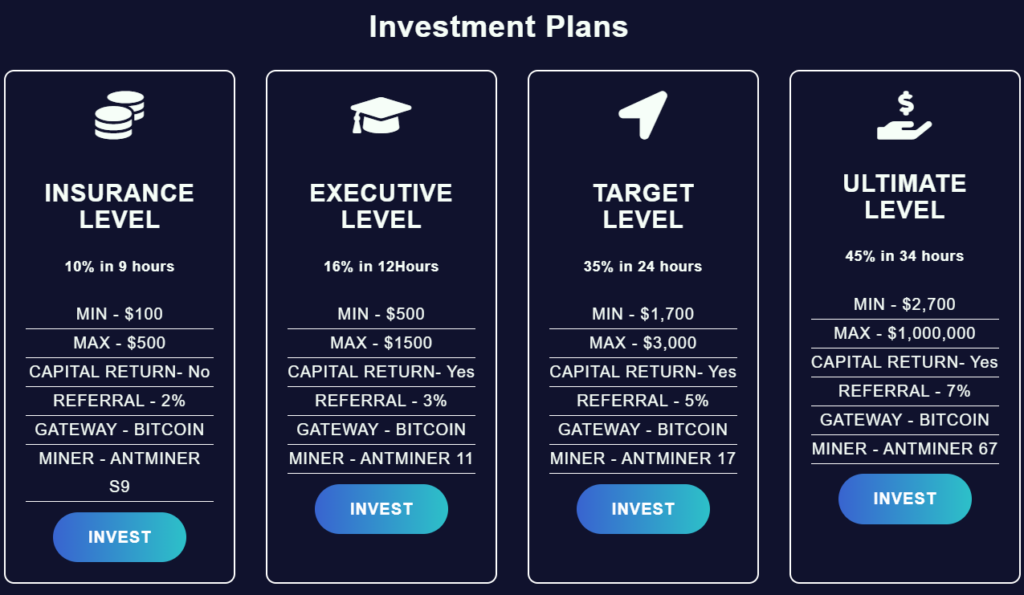
Task: Click the 45% in 34 hours text
Action: pos(904,256)
